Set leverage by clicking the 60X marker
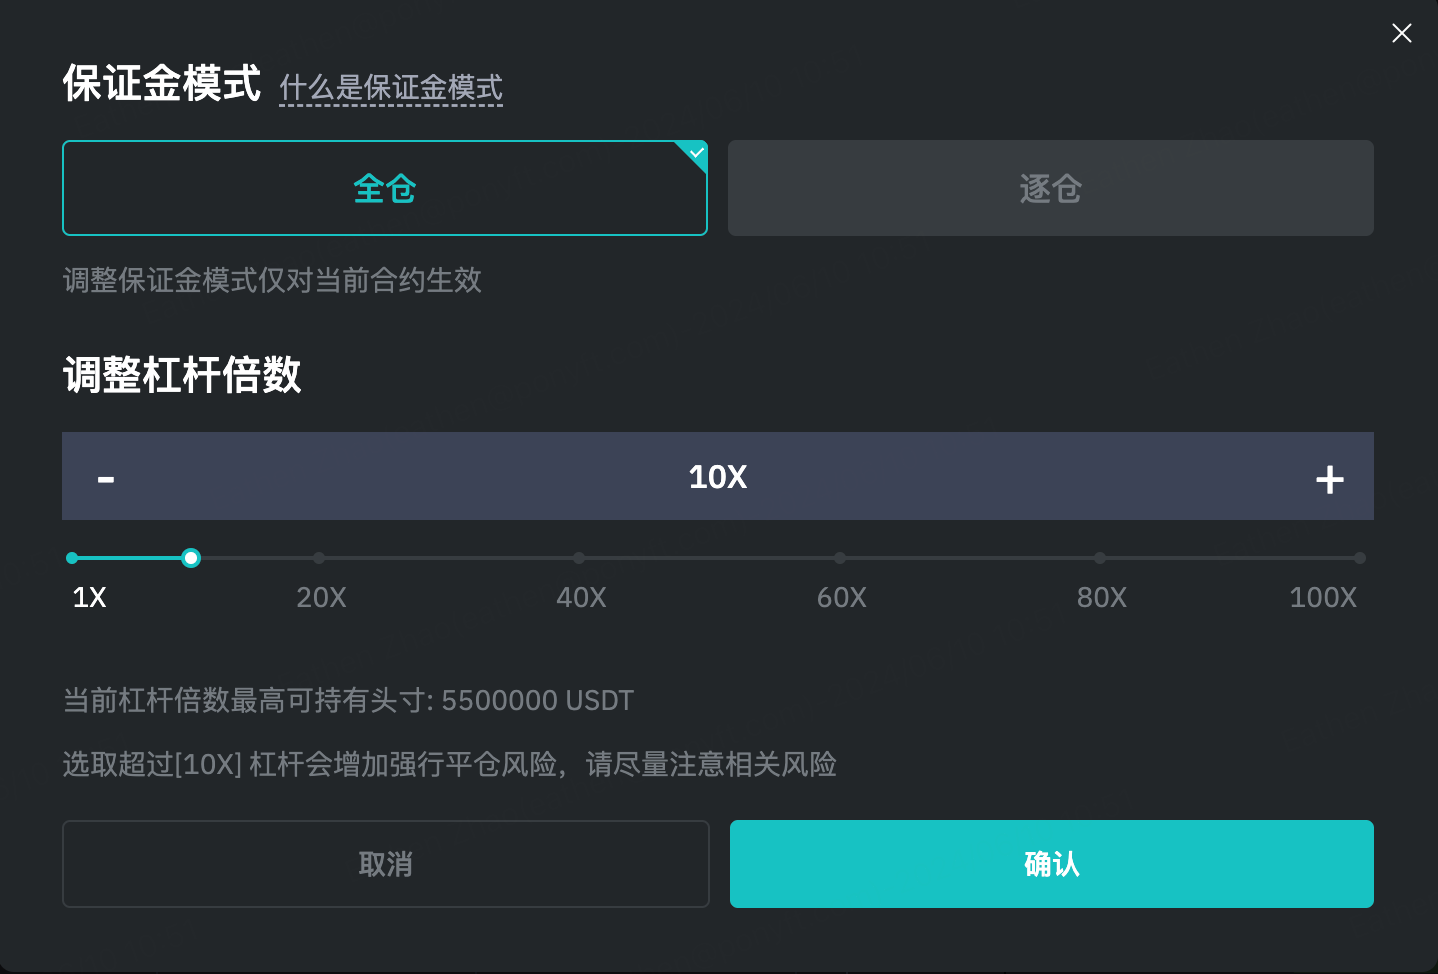The image size is (1438, 974). coord(840,557)
